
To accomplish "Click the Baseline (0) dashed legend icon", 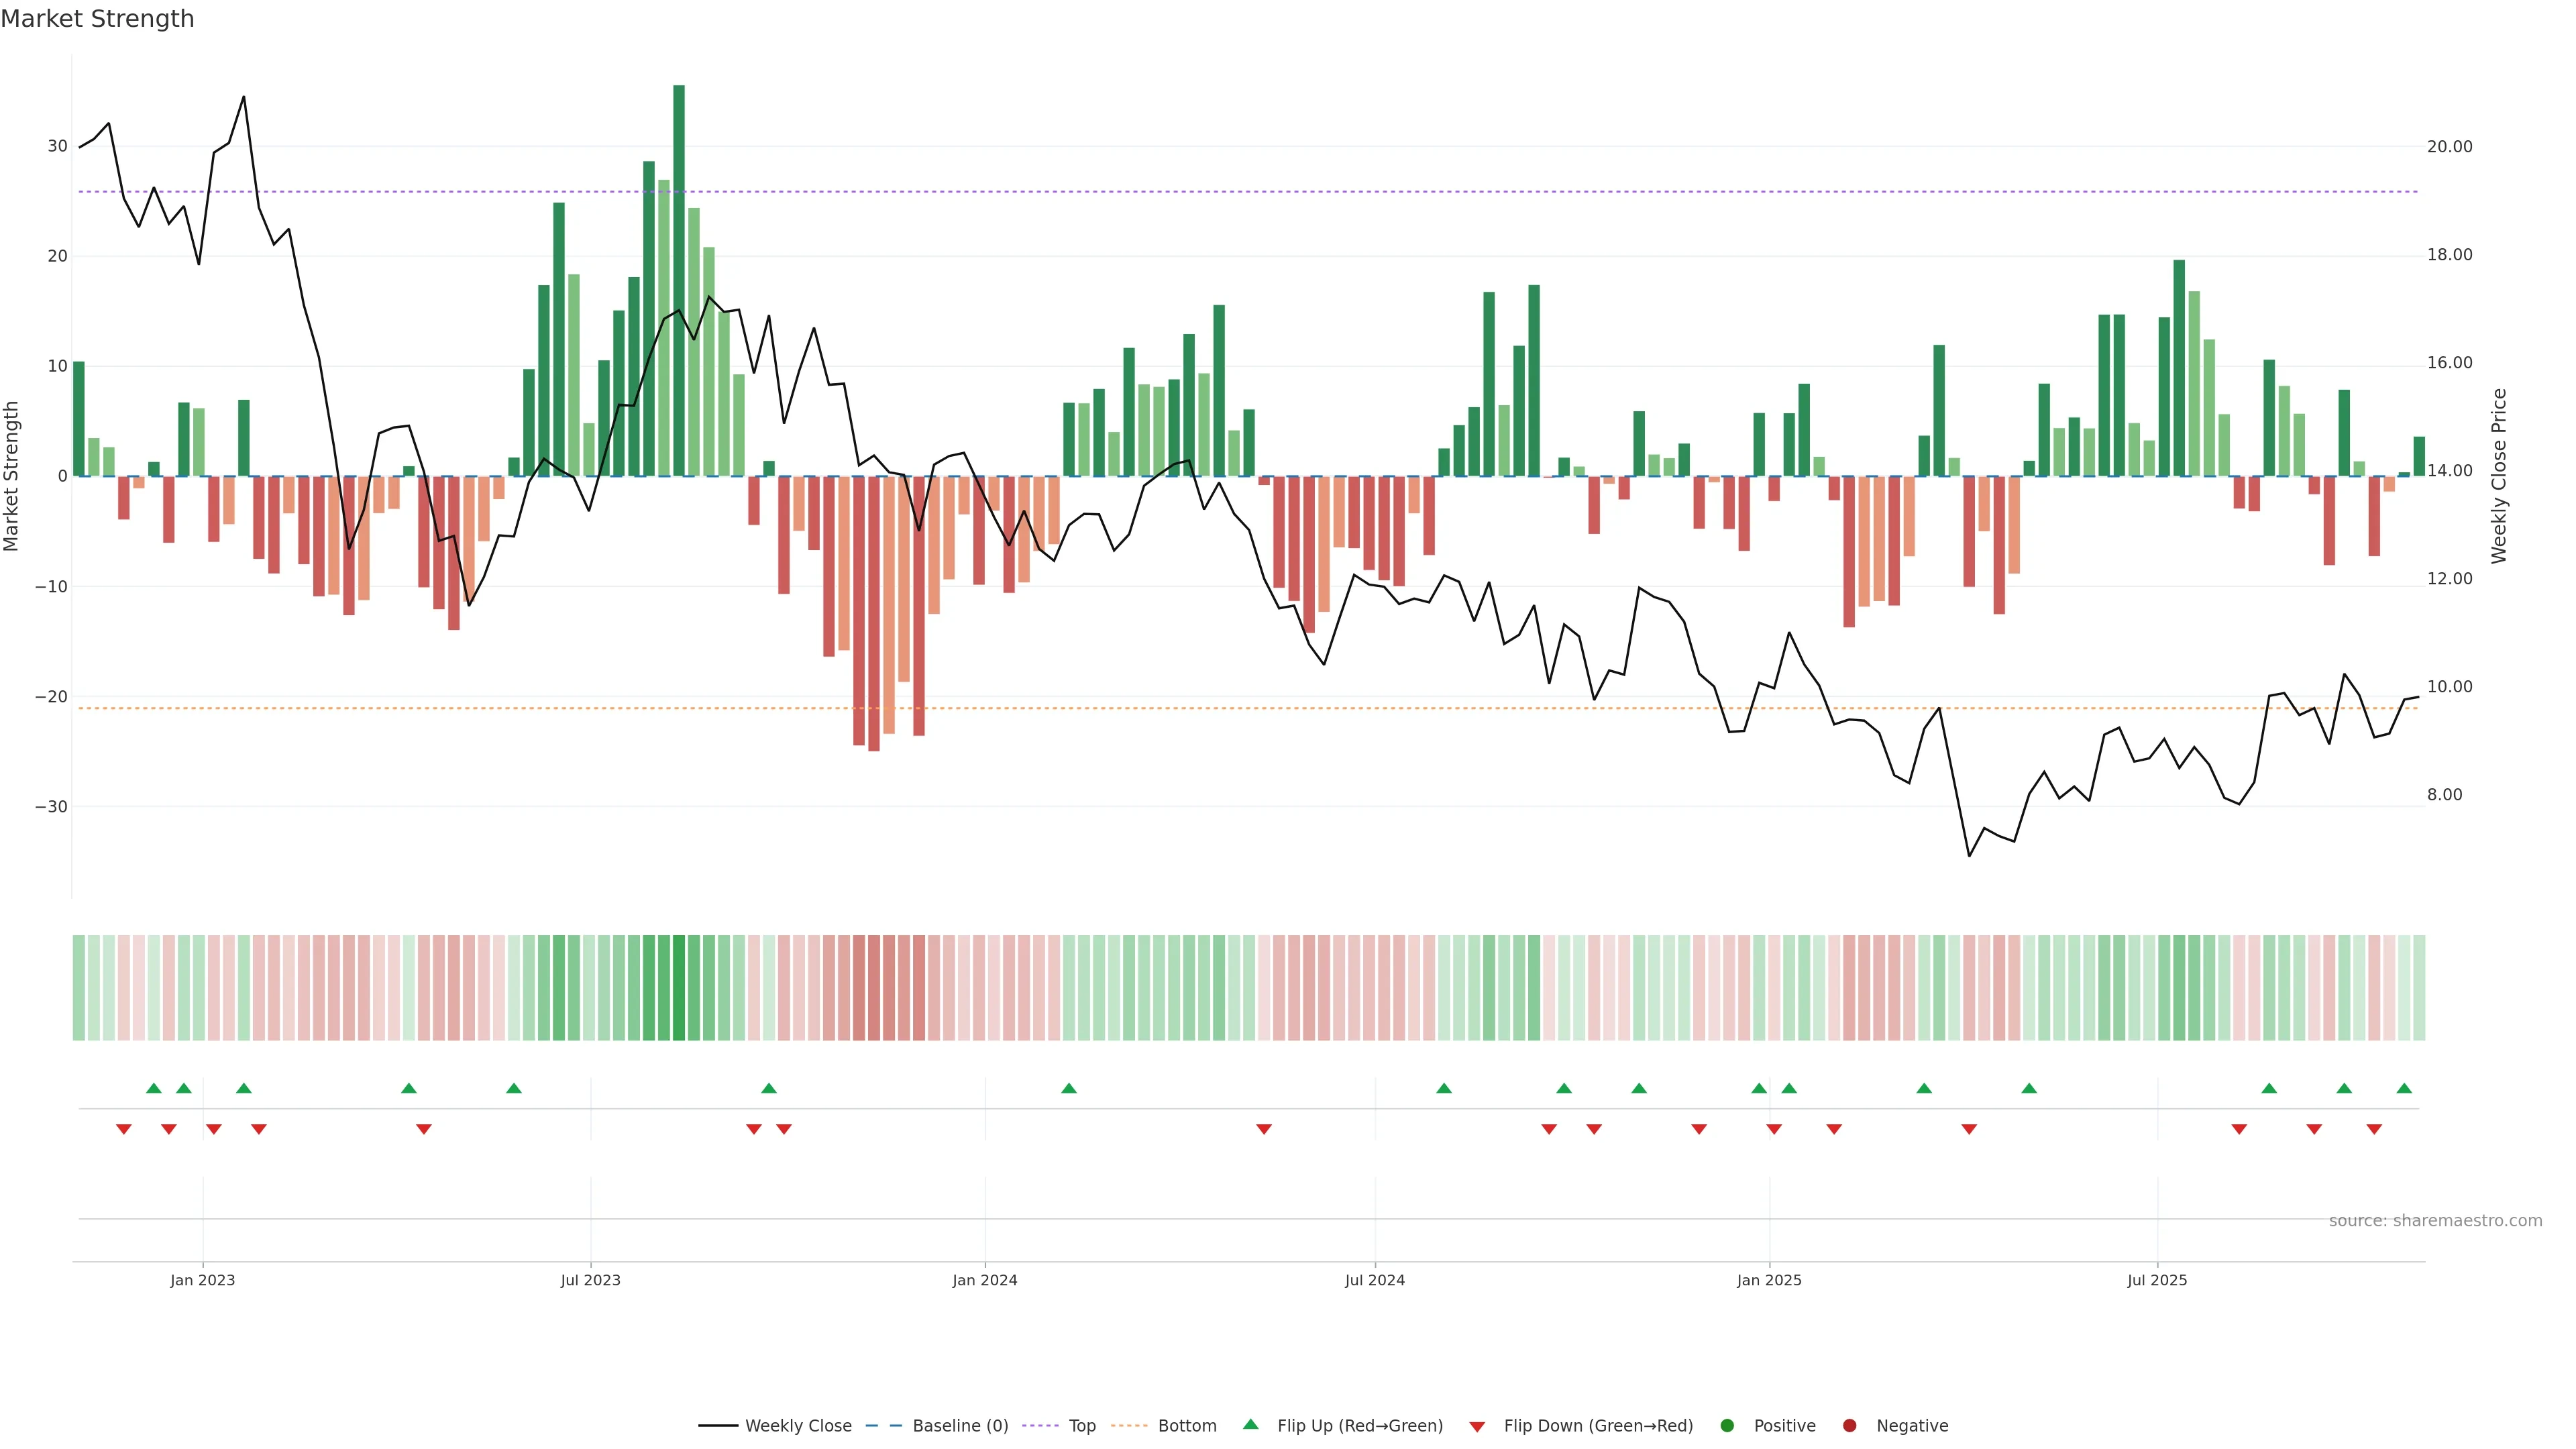I will pyautogui.click(x=883, y=1426).
